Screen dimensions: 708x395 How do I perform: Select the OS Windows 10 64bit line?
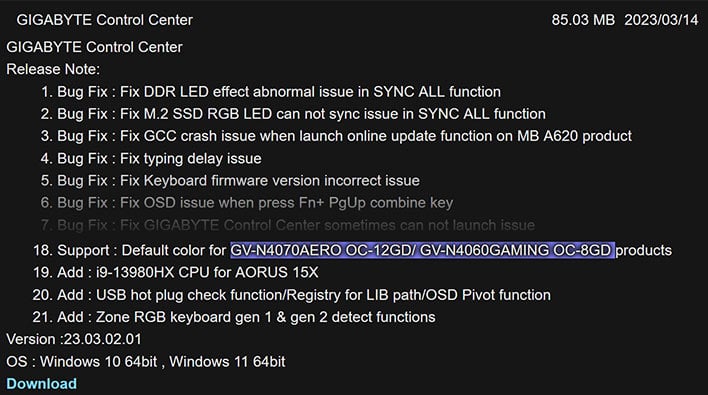(x=146, y=362)
